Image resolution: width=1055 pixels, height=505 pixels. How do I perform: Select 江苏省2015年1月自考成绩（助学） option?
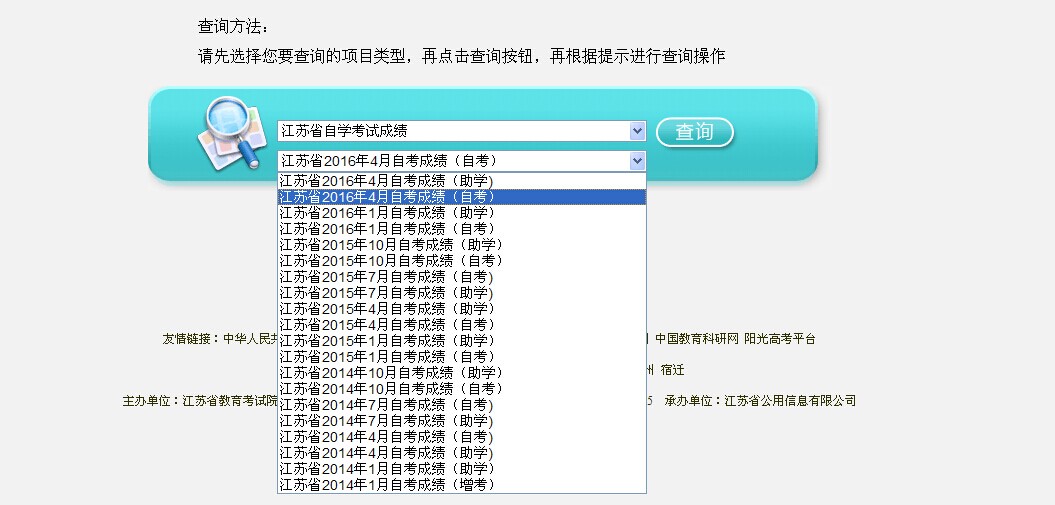[462, 341]
